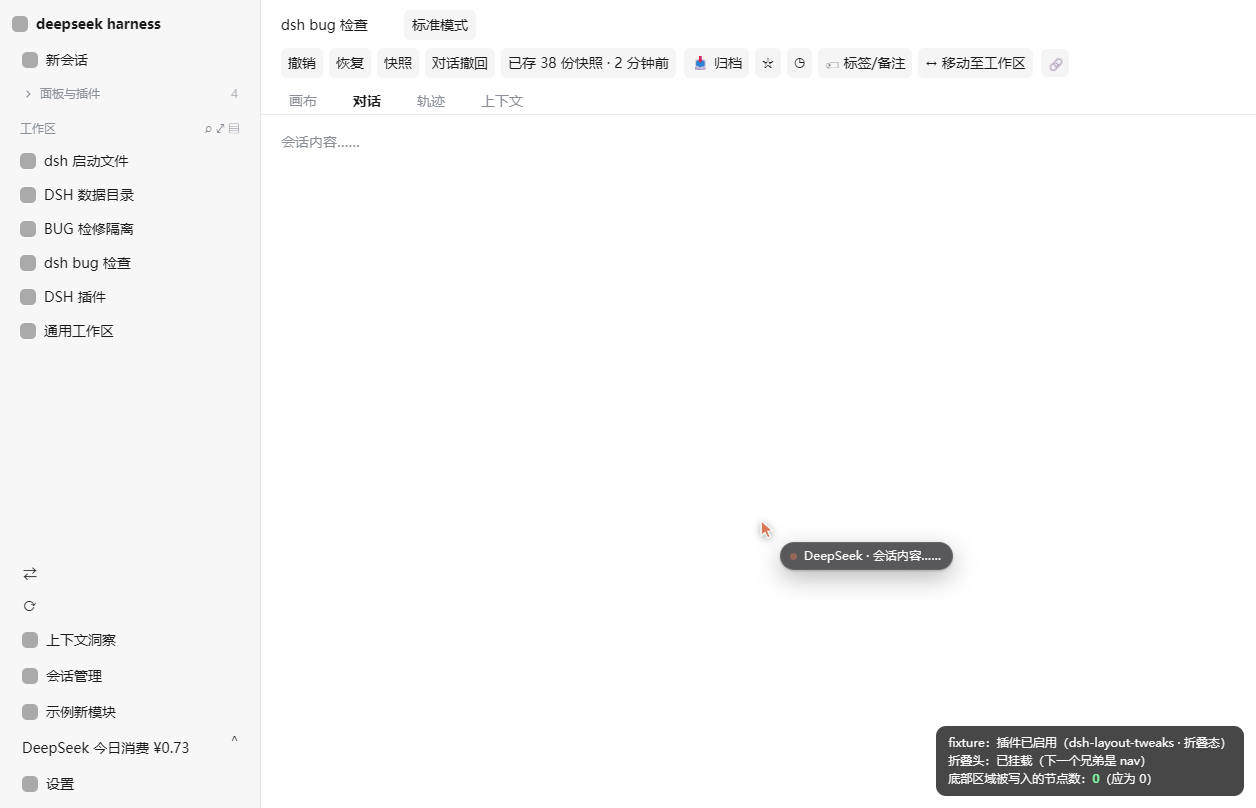Click the 工作区 section header
1256x808 pixels.
(38, 129)
